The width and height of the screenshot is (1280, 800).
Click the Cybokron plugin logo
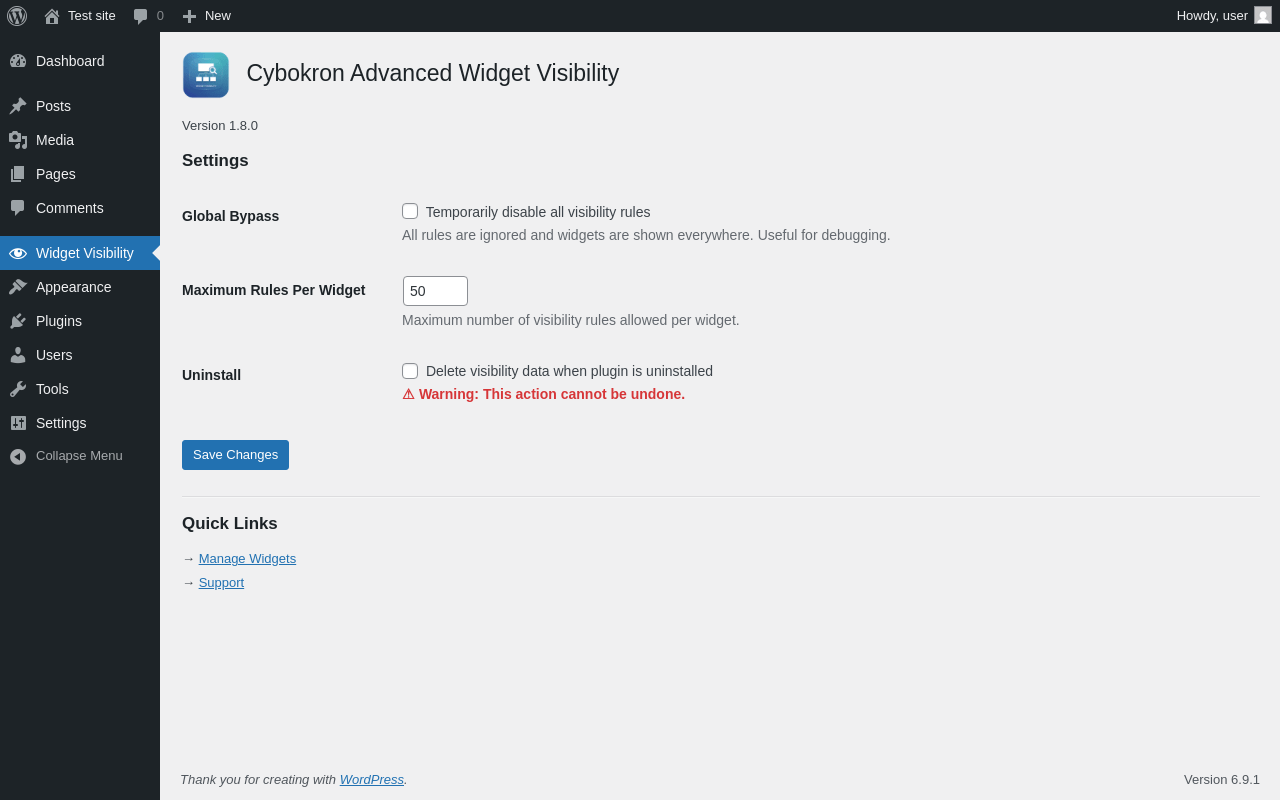coord(206,75)
